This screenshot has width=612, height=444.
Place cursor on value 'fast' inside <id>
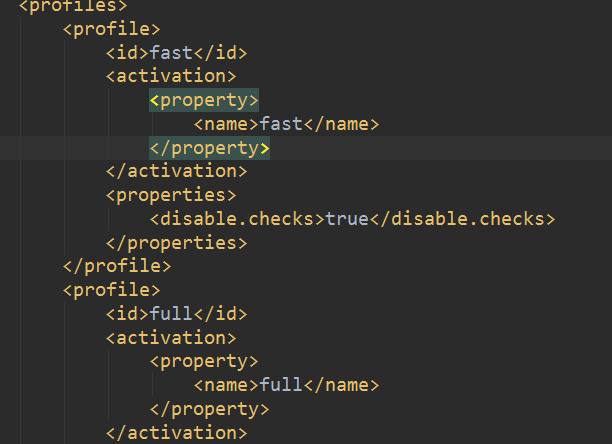click(171, 53)
